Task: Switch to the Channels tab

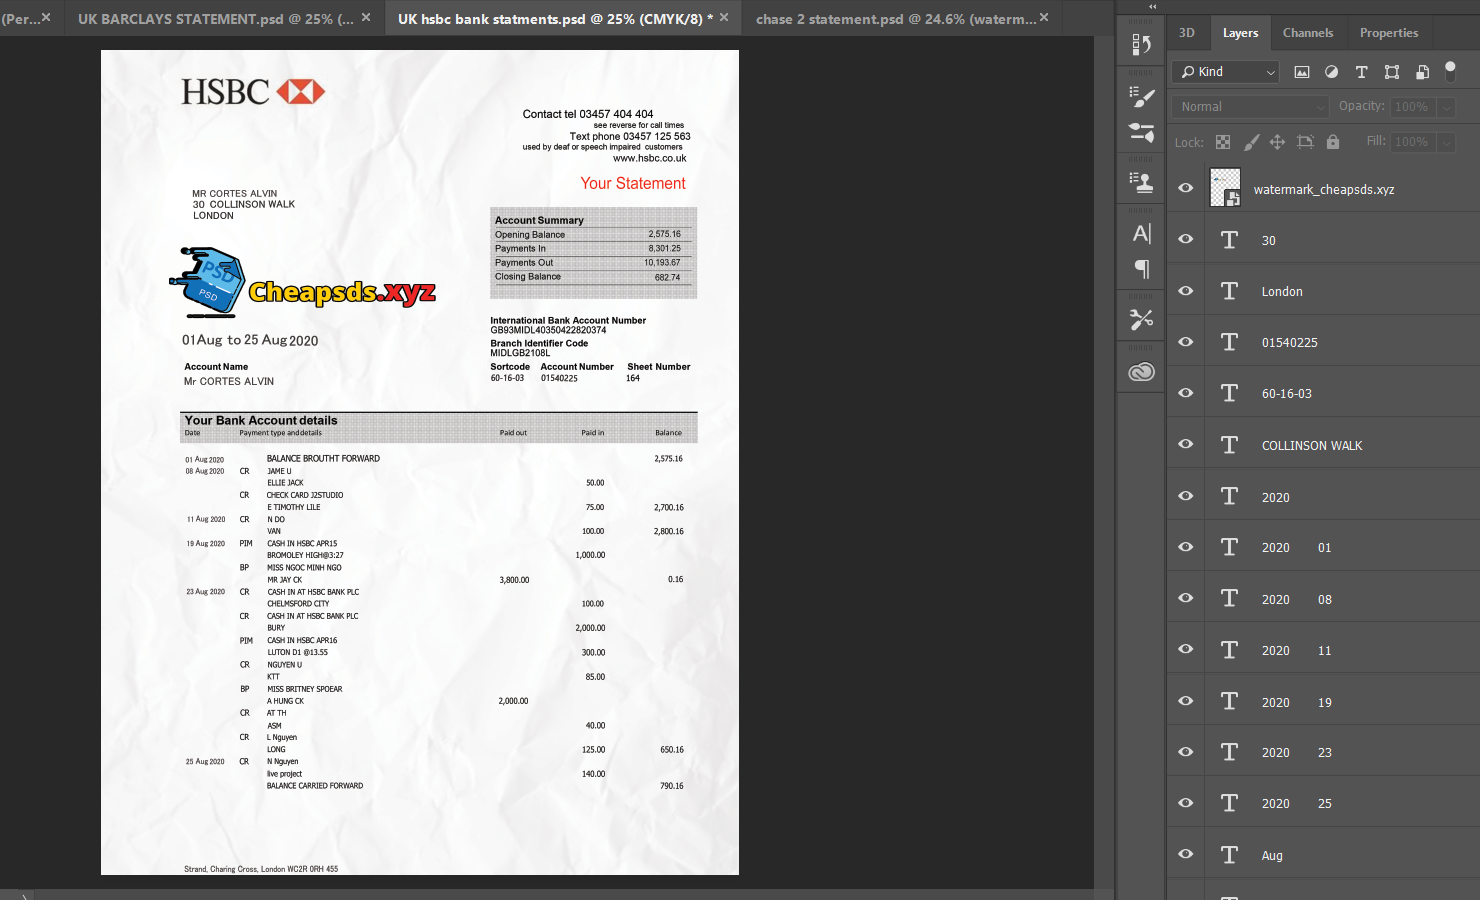Action: (1307, 33)
